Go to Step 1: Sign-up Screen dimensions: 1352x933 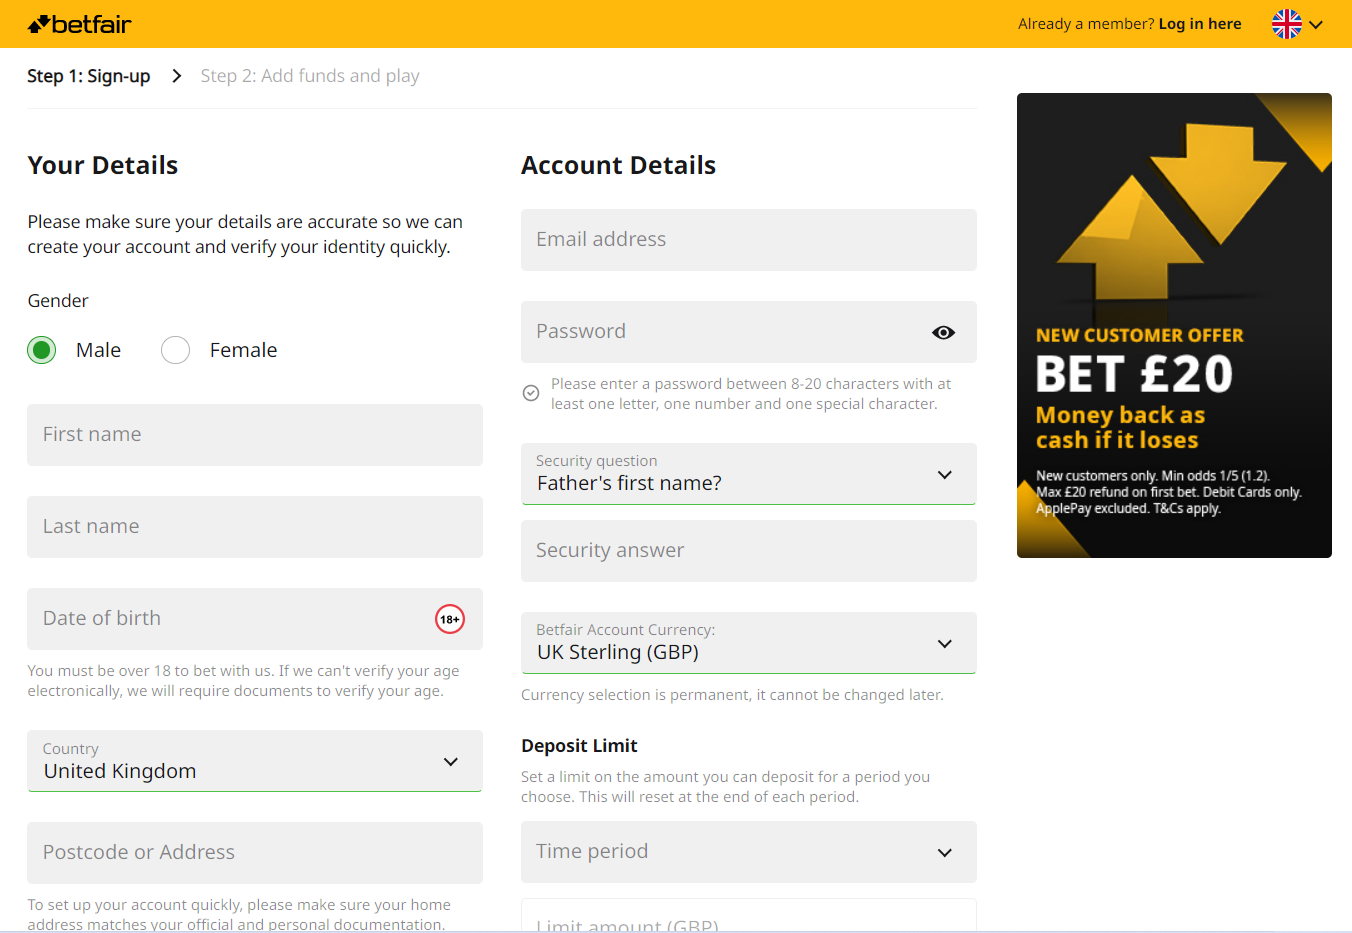point(89,76)
